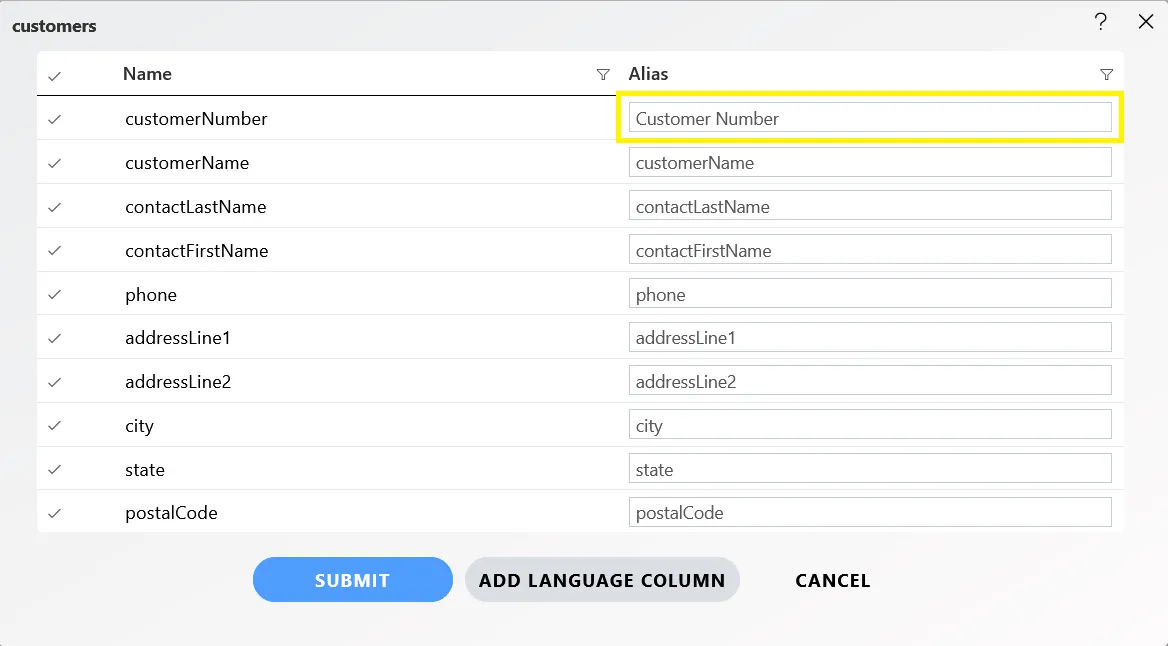The image size is (1168, 646).
Task: Toggle the customerName row checkmark
Action: [54, 163]
